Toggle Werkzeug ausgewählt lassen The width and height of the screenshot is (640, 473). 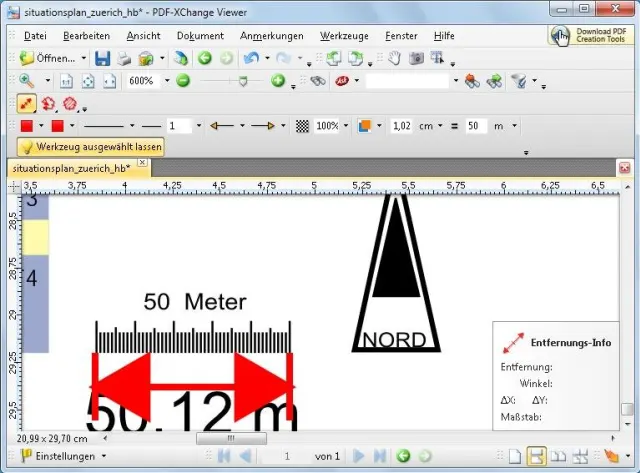click(91, 147)
